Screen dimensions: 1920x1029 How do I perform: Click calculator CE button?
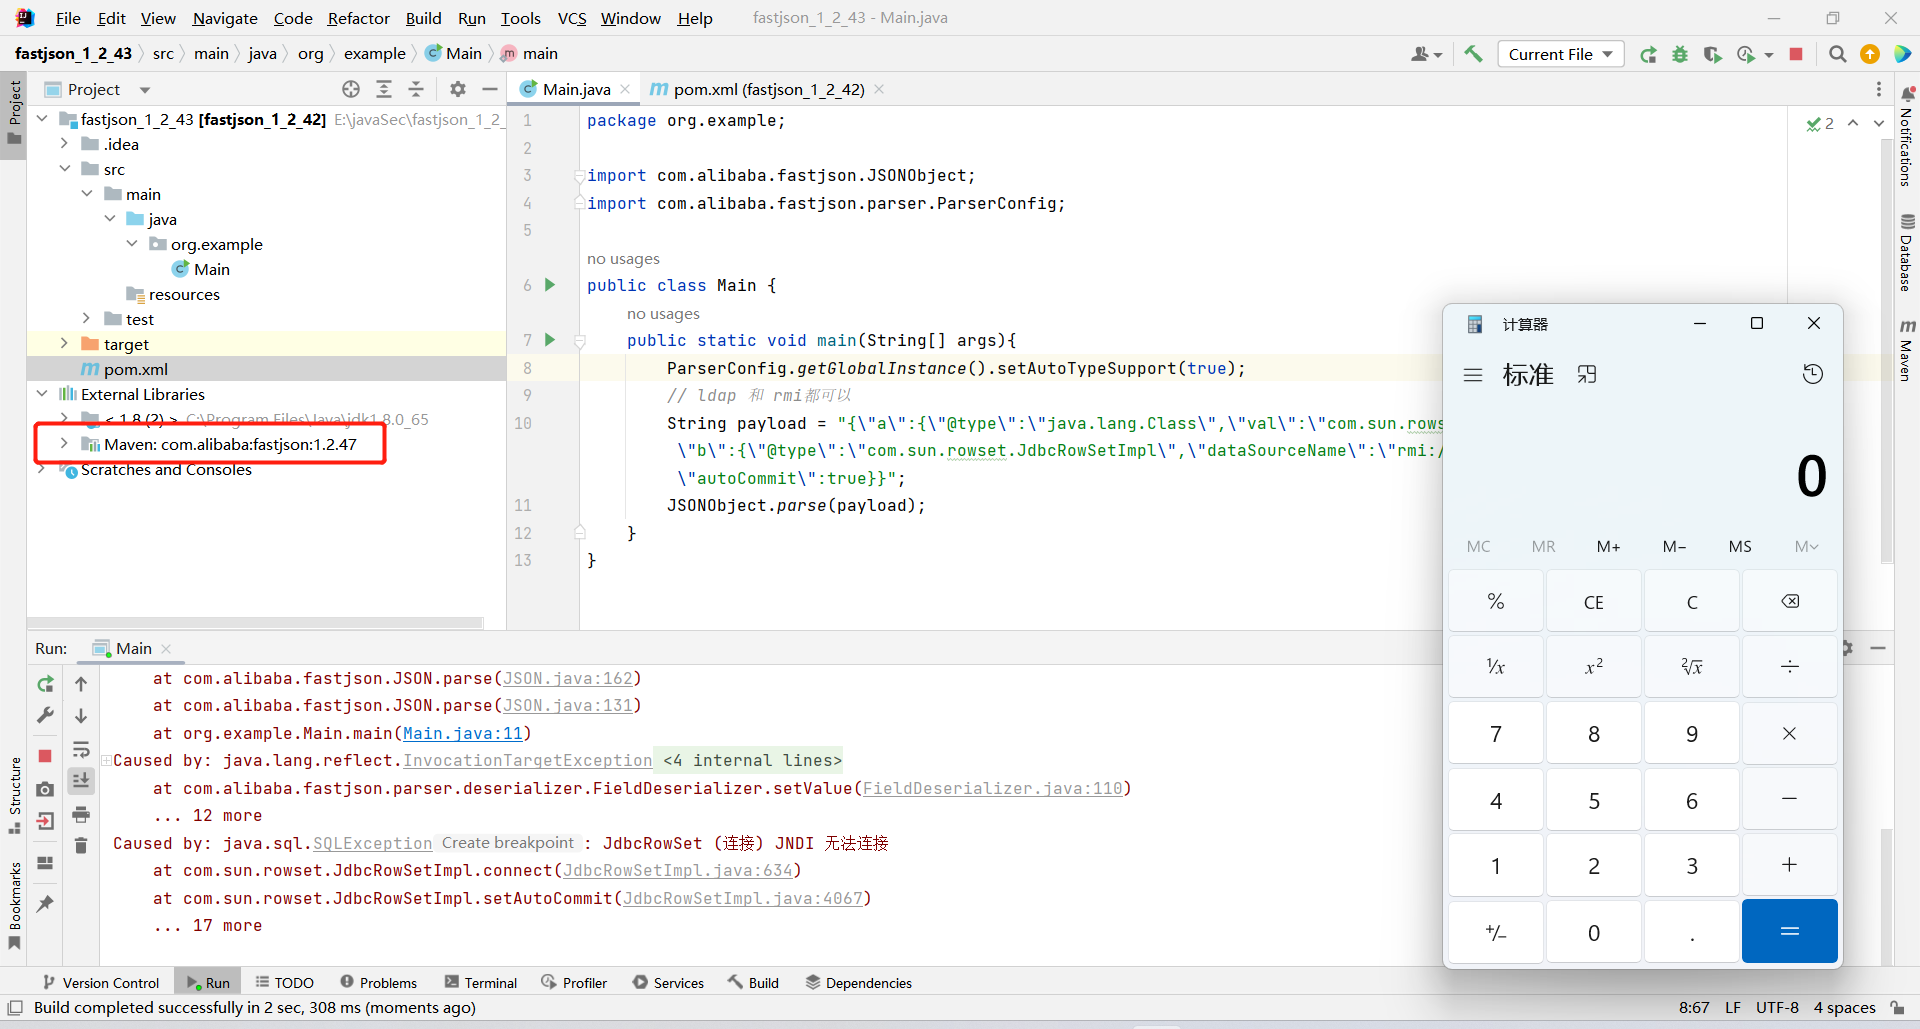[x=1593, y=602]
